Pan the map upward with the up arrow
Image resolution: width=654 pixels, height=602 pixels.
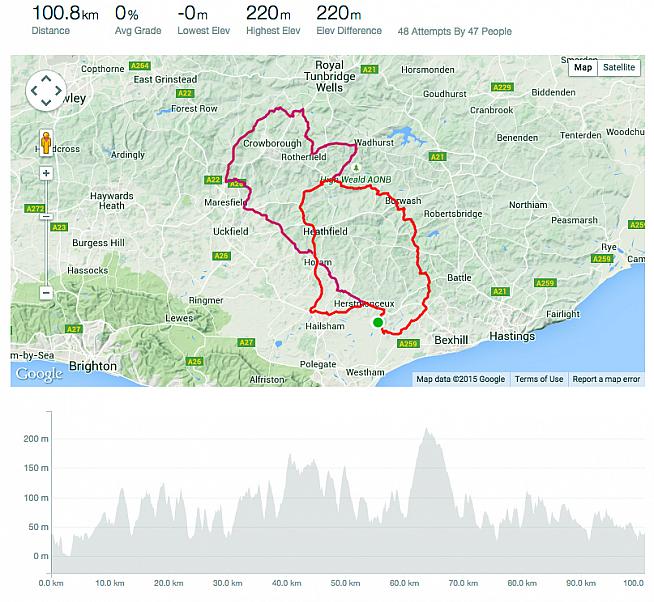tap(46, 79)
